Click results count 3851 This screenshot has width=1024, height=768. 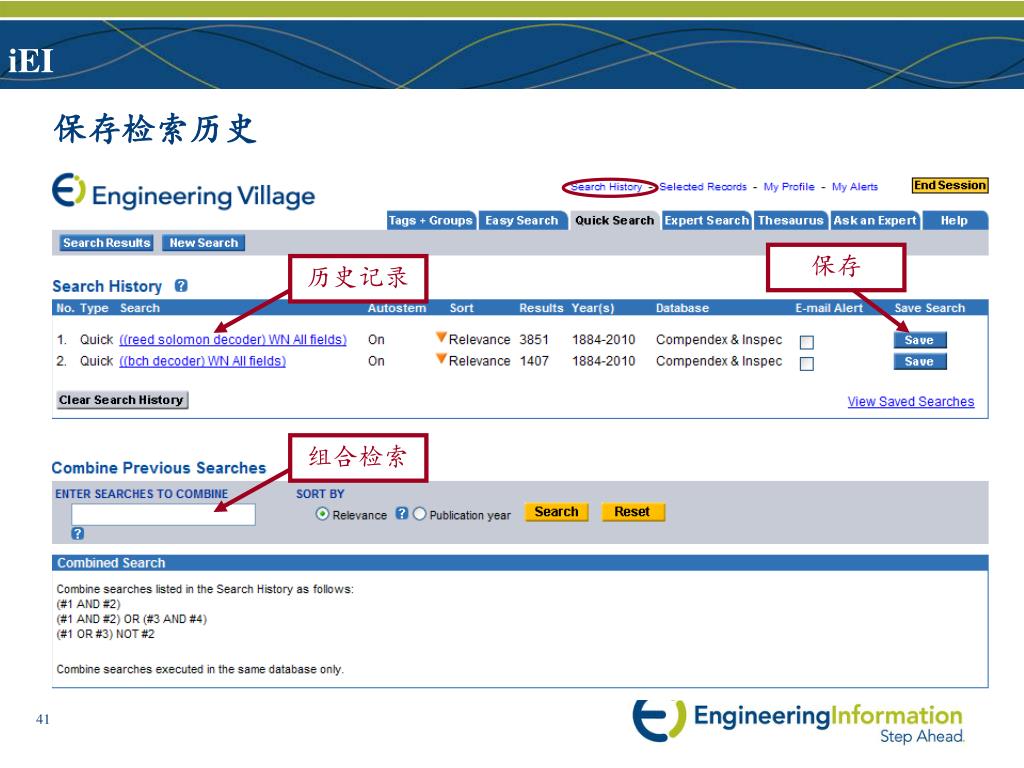[534, 340]
